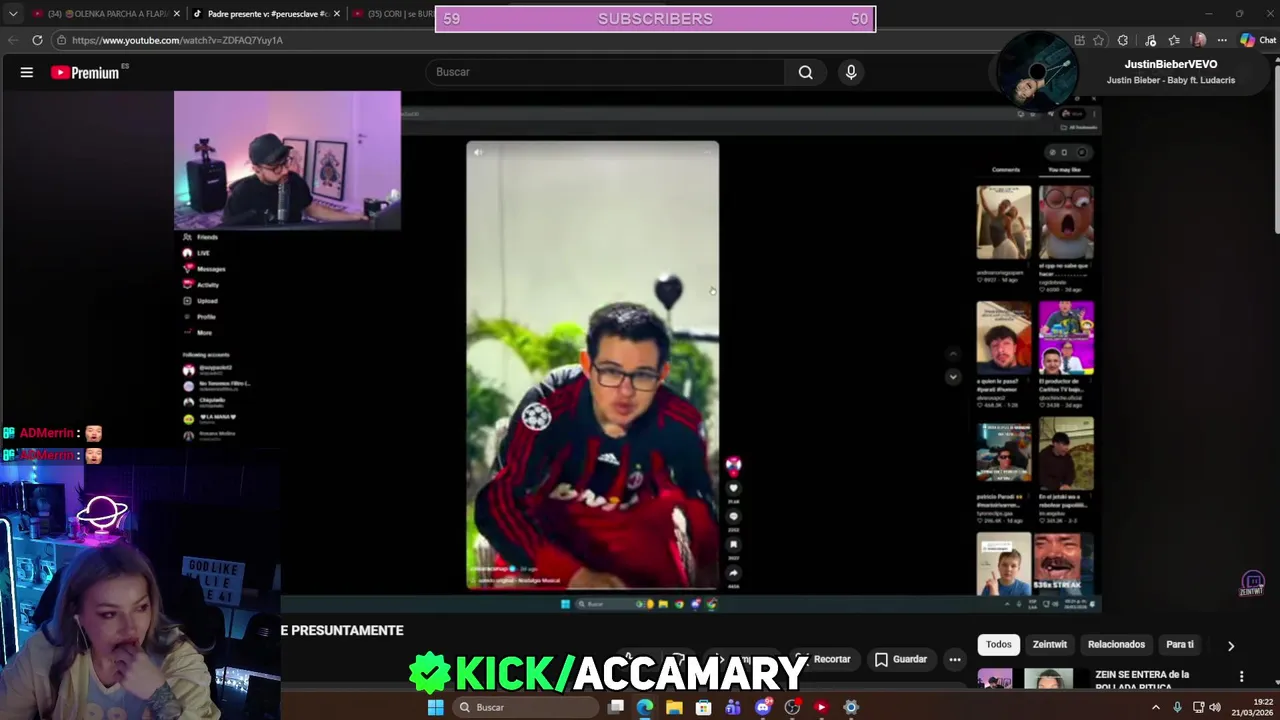Open the Windows Start menu

[x=435, y=707]
